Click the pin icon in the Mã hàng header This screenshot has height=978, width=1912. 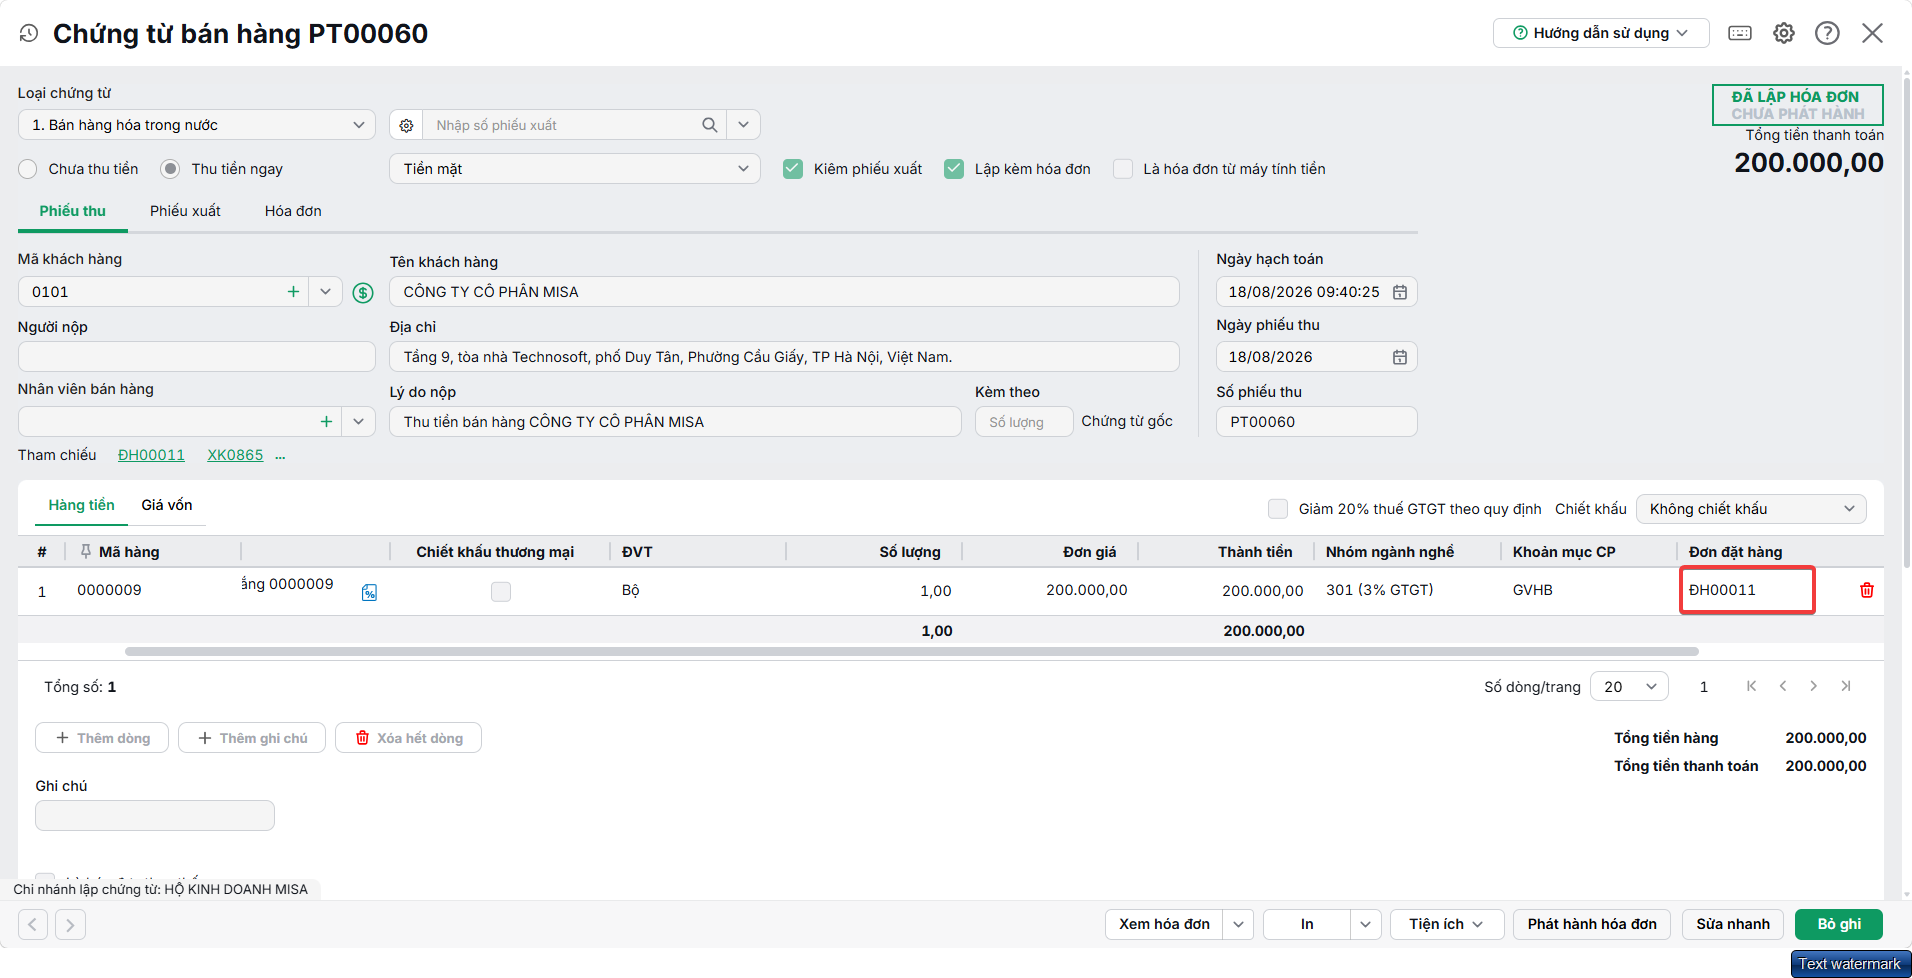(x=86, y=551)
